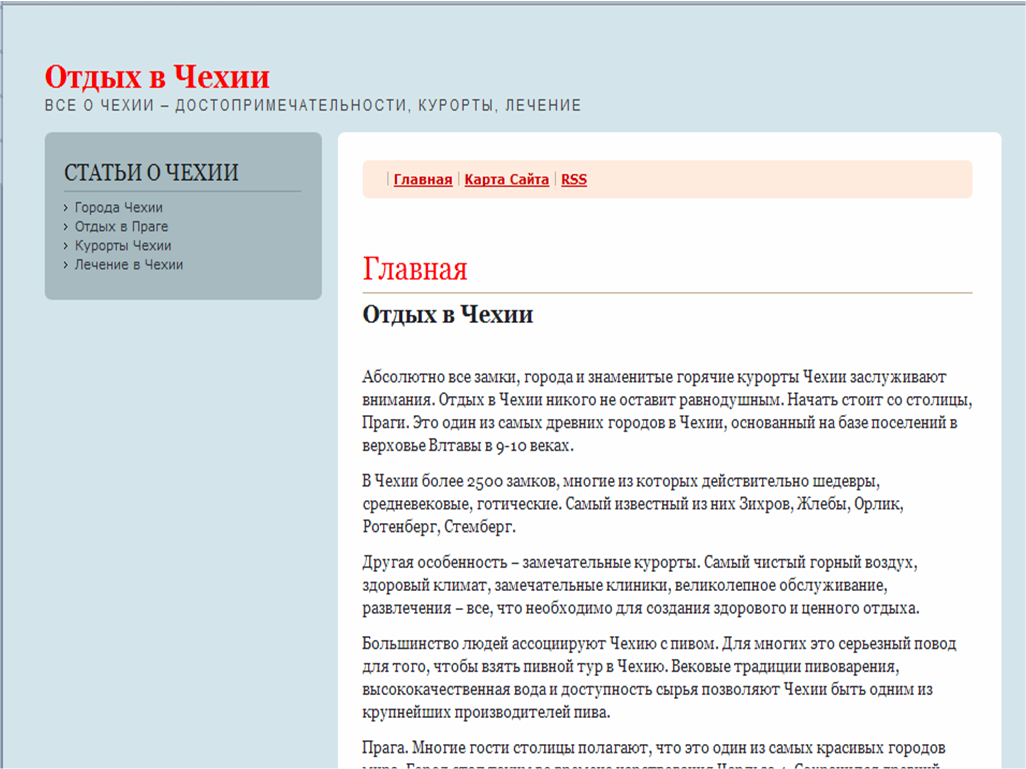
Task: Open the Карта Сайта page
Action: click(x=506, y=180)
